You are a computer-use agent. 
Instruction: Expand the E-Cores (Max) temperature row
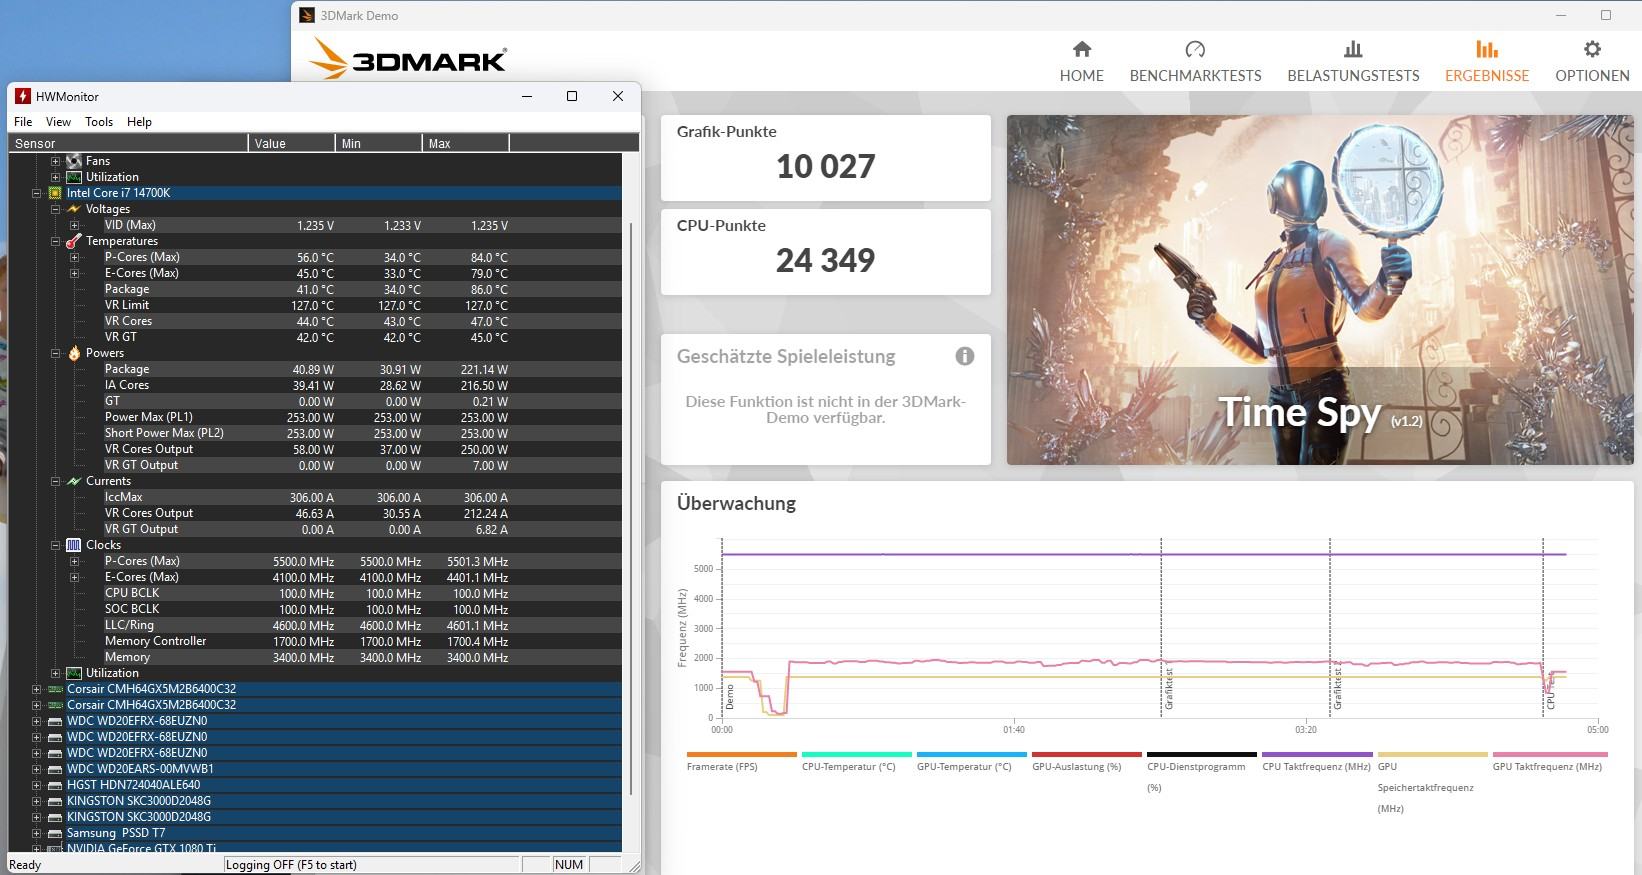pos(74,273)
